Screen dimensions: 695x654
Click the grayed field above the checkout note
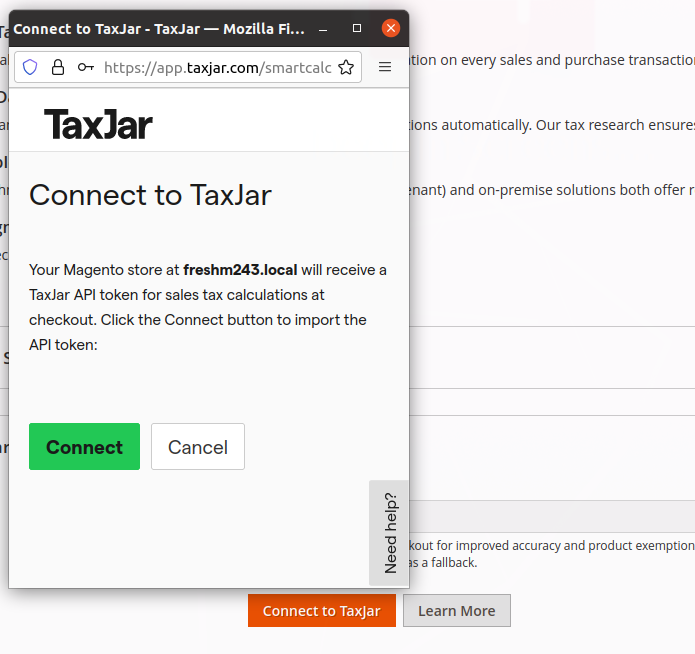point(550,516)
